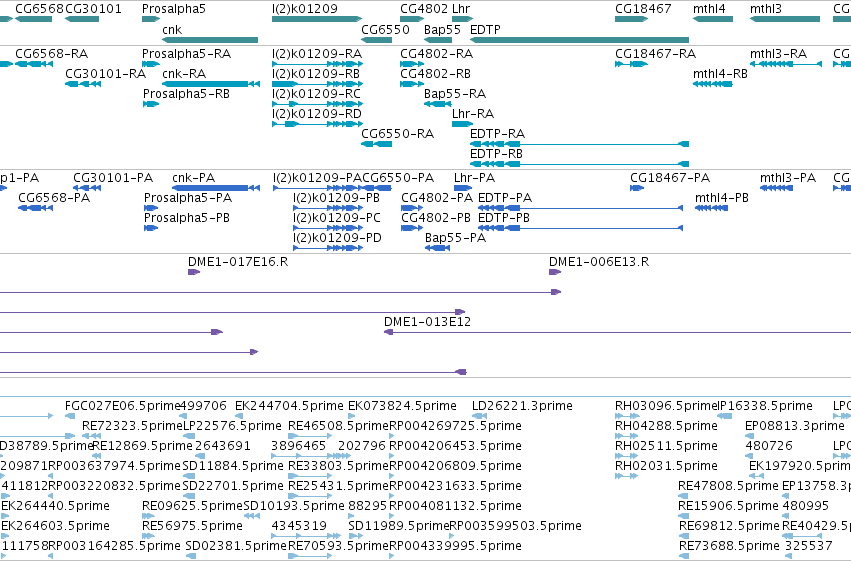Select the EDTP-RA transcript line

pos(580,144)
